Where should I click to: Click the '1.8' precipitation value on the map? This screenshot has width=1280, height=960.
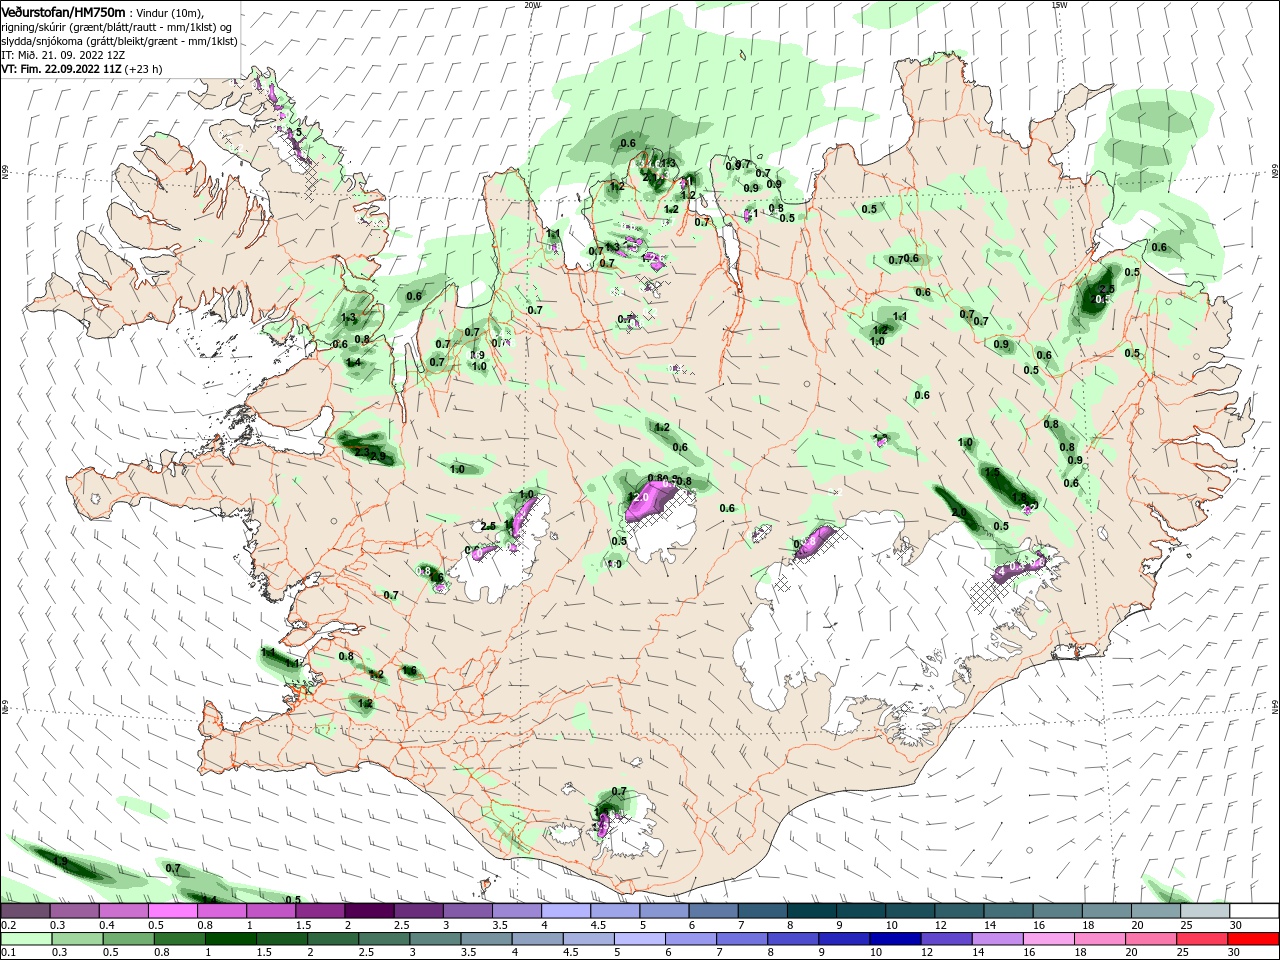(1019, 497)
